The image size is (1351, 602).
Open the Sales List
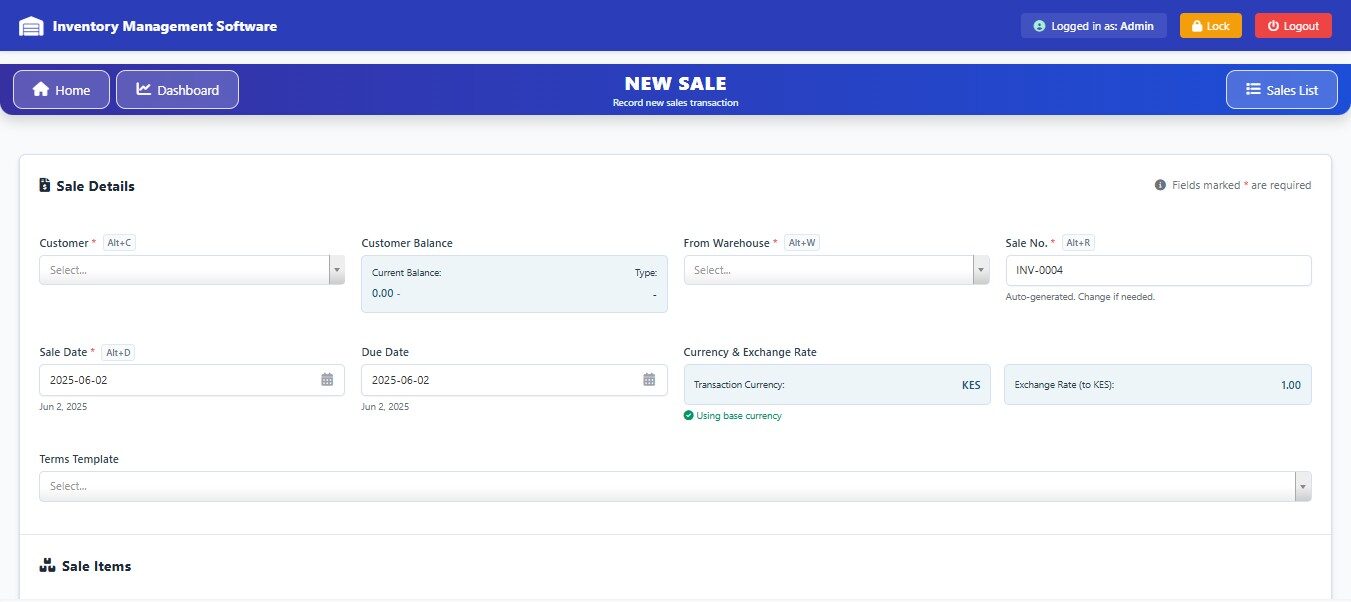point(1282,90)
